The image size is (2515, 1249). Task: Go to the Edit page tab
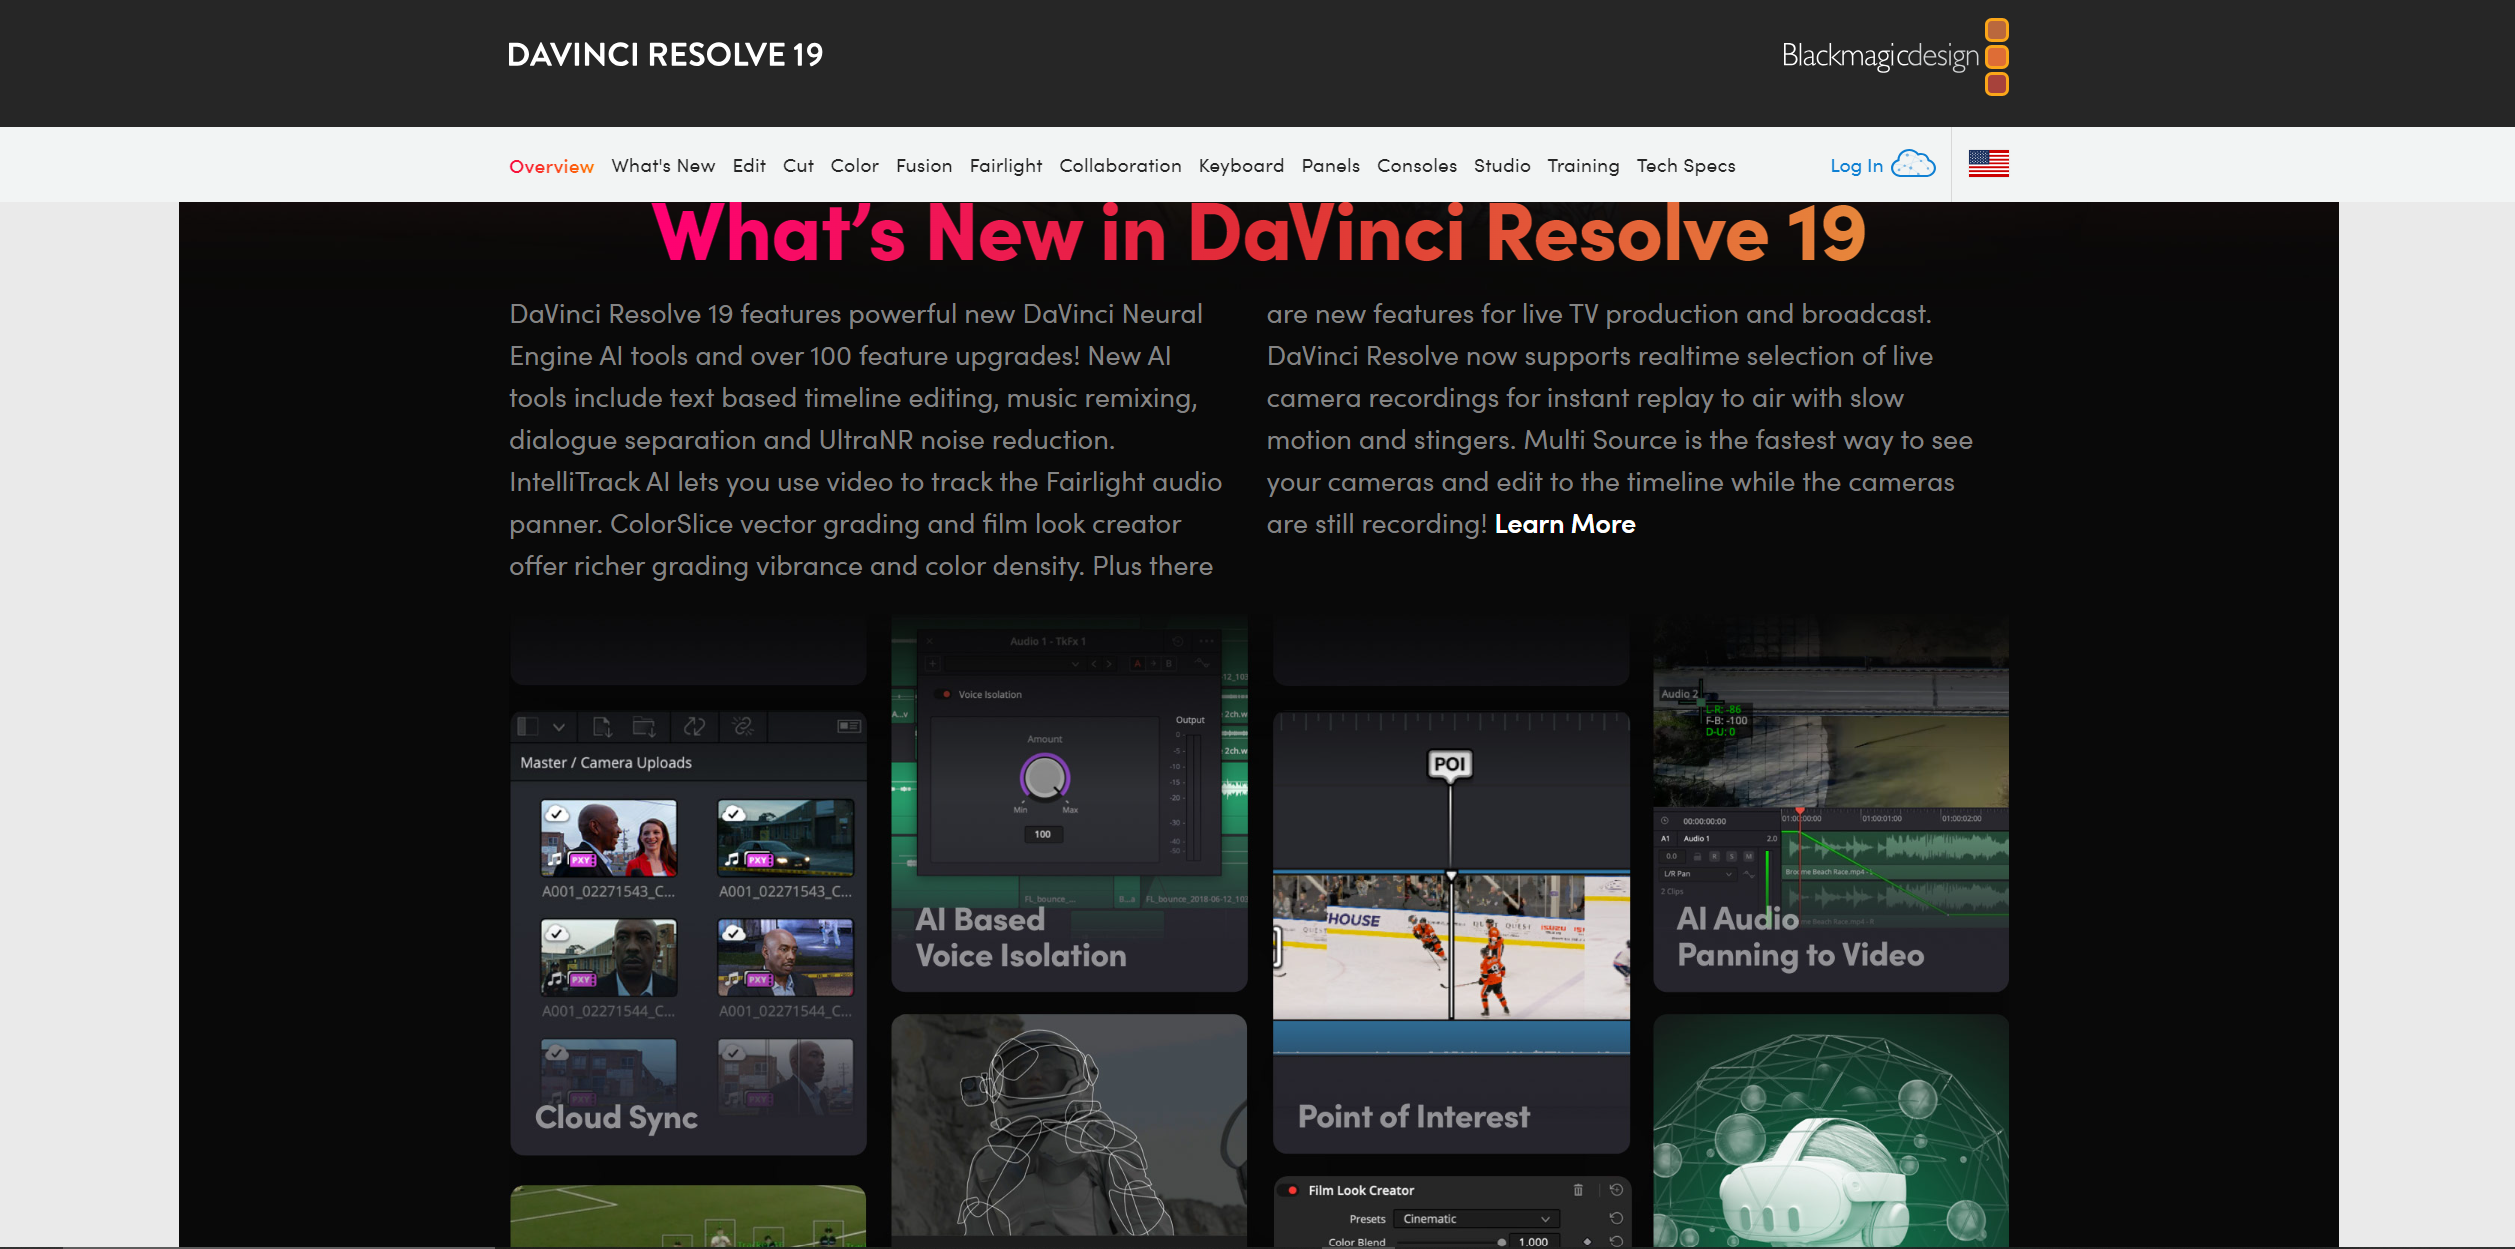pos(749,166)
